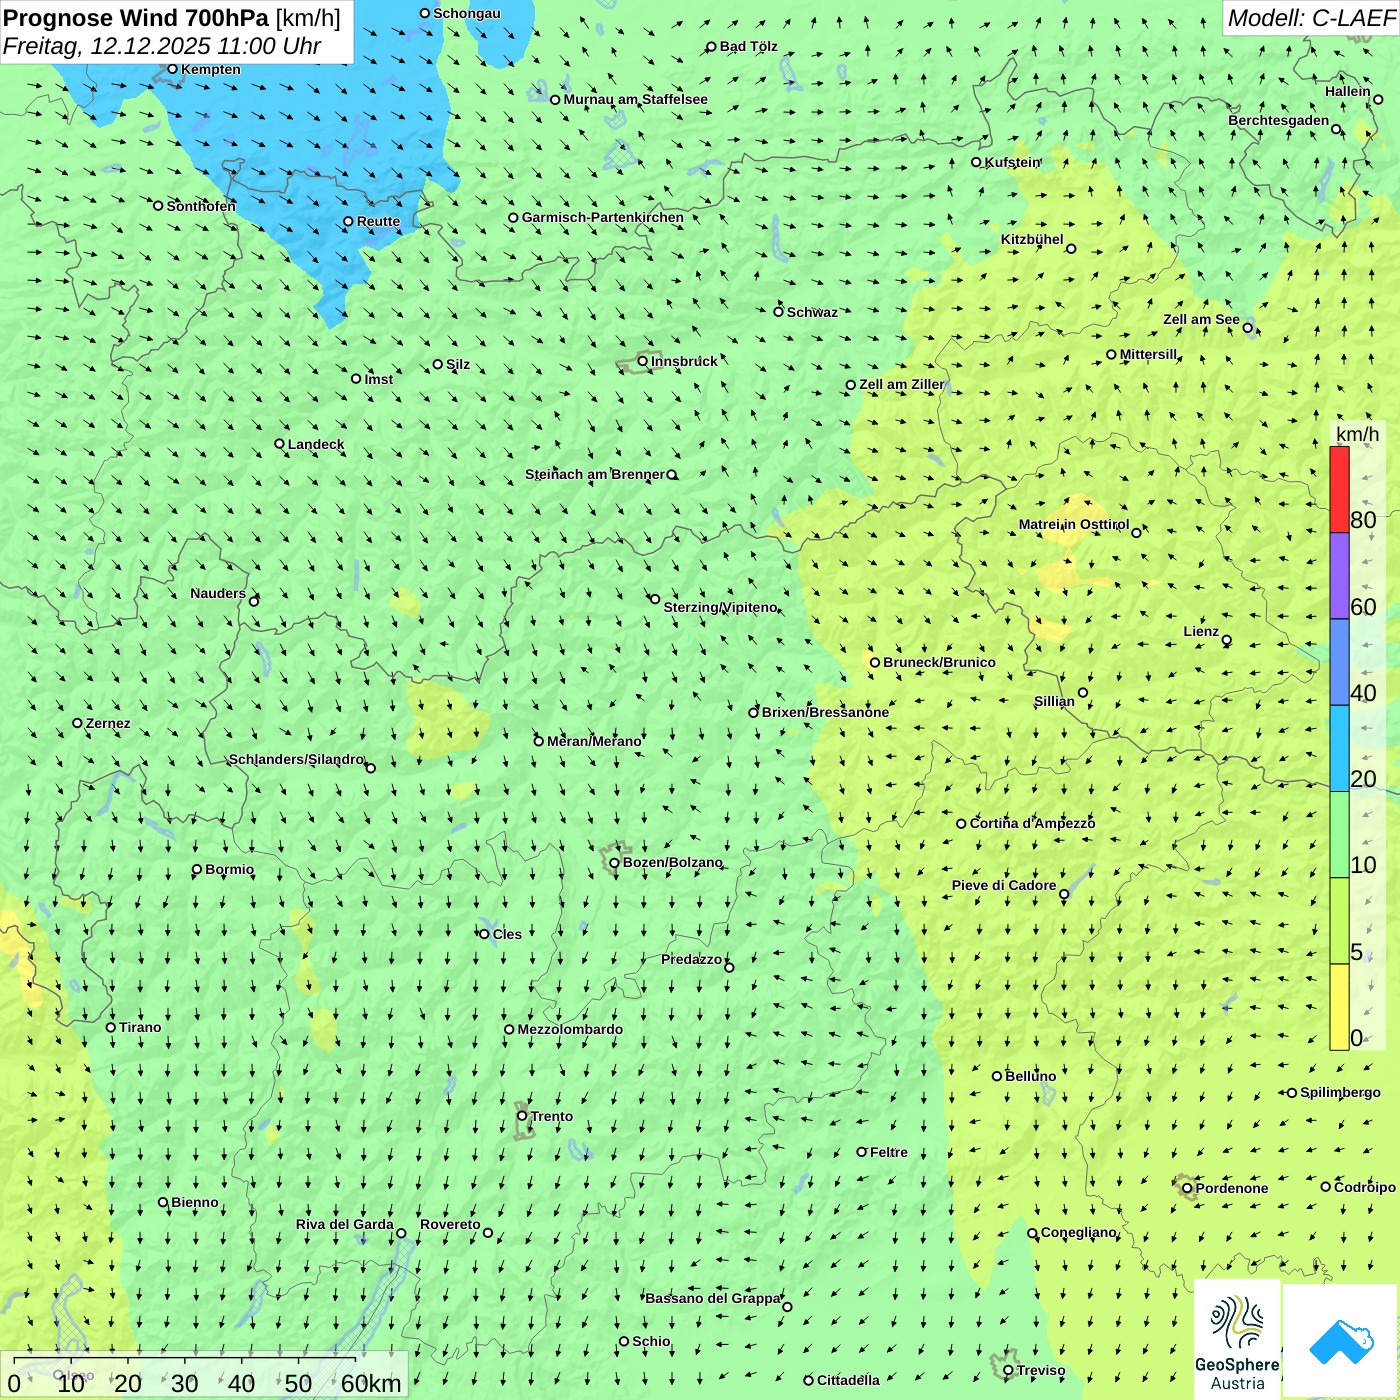Click the 'Treviso' label
This screenshot has height=1400, width=1400.
[1041, 1370]
